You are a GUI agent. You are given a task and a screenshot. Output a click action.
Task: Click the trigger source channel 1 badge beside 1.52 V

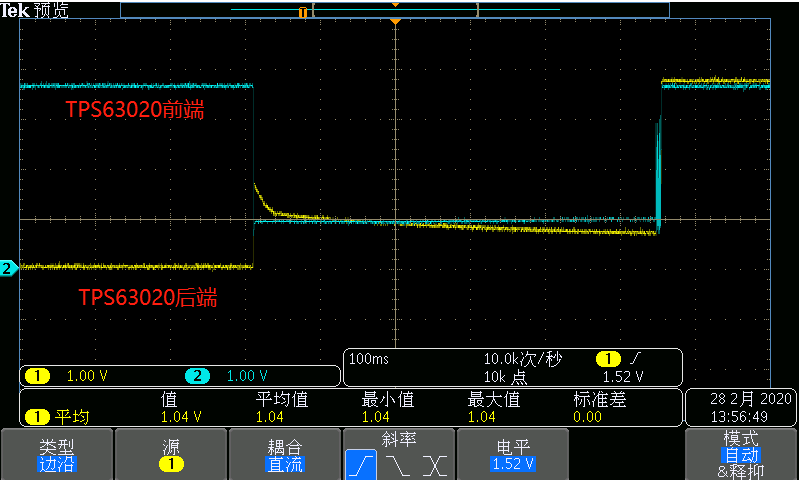608,359
